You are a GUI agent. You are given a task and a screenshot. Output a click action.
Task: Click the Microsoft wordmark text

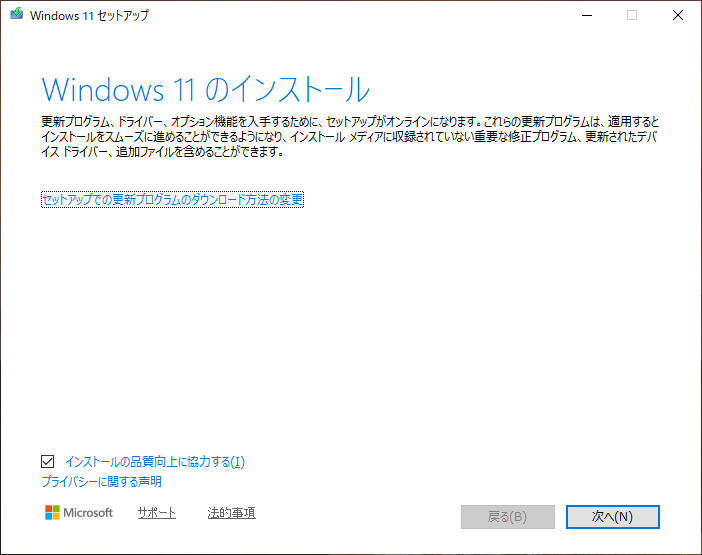(x=88, y=513)
